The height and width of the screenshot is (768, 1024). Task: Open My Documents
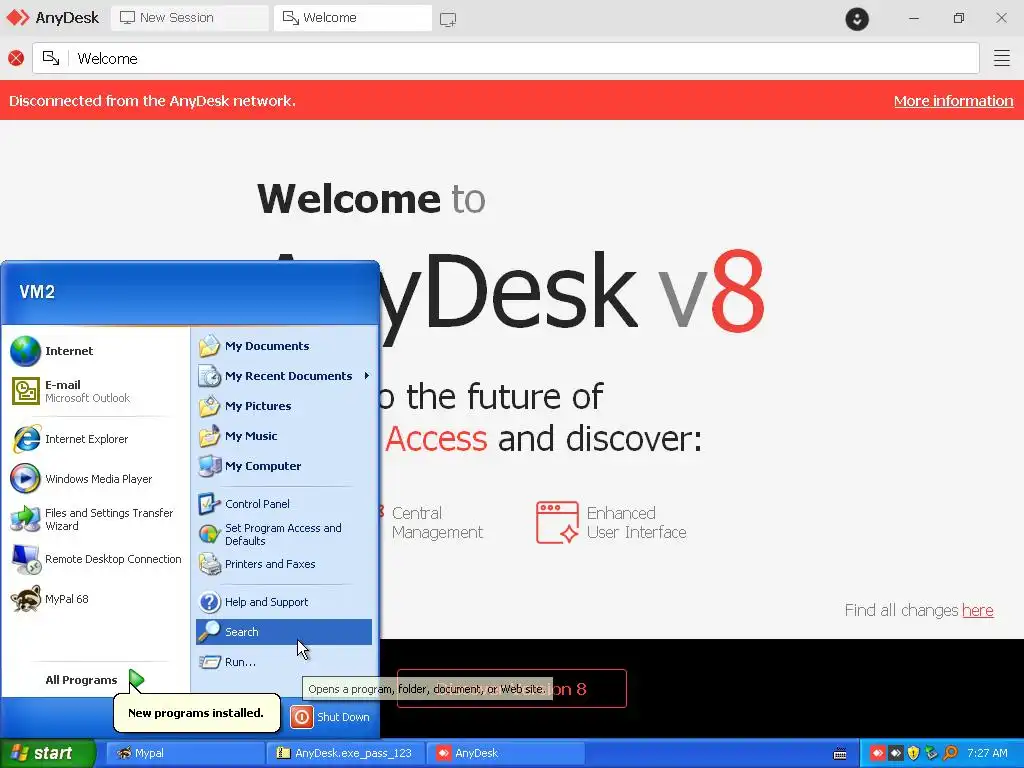coord(284,346)
